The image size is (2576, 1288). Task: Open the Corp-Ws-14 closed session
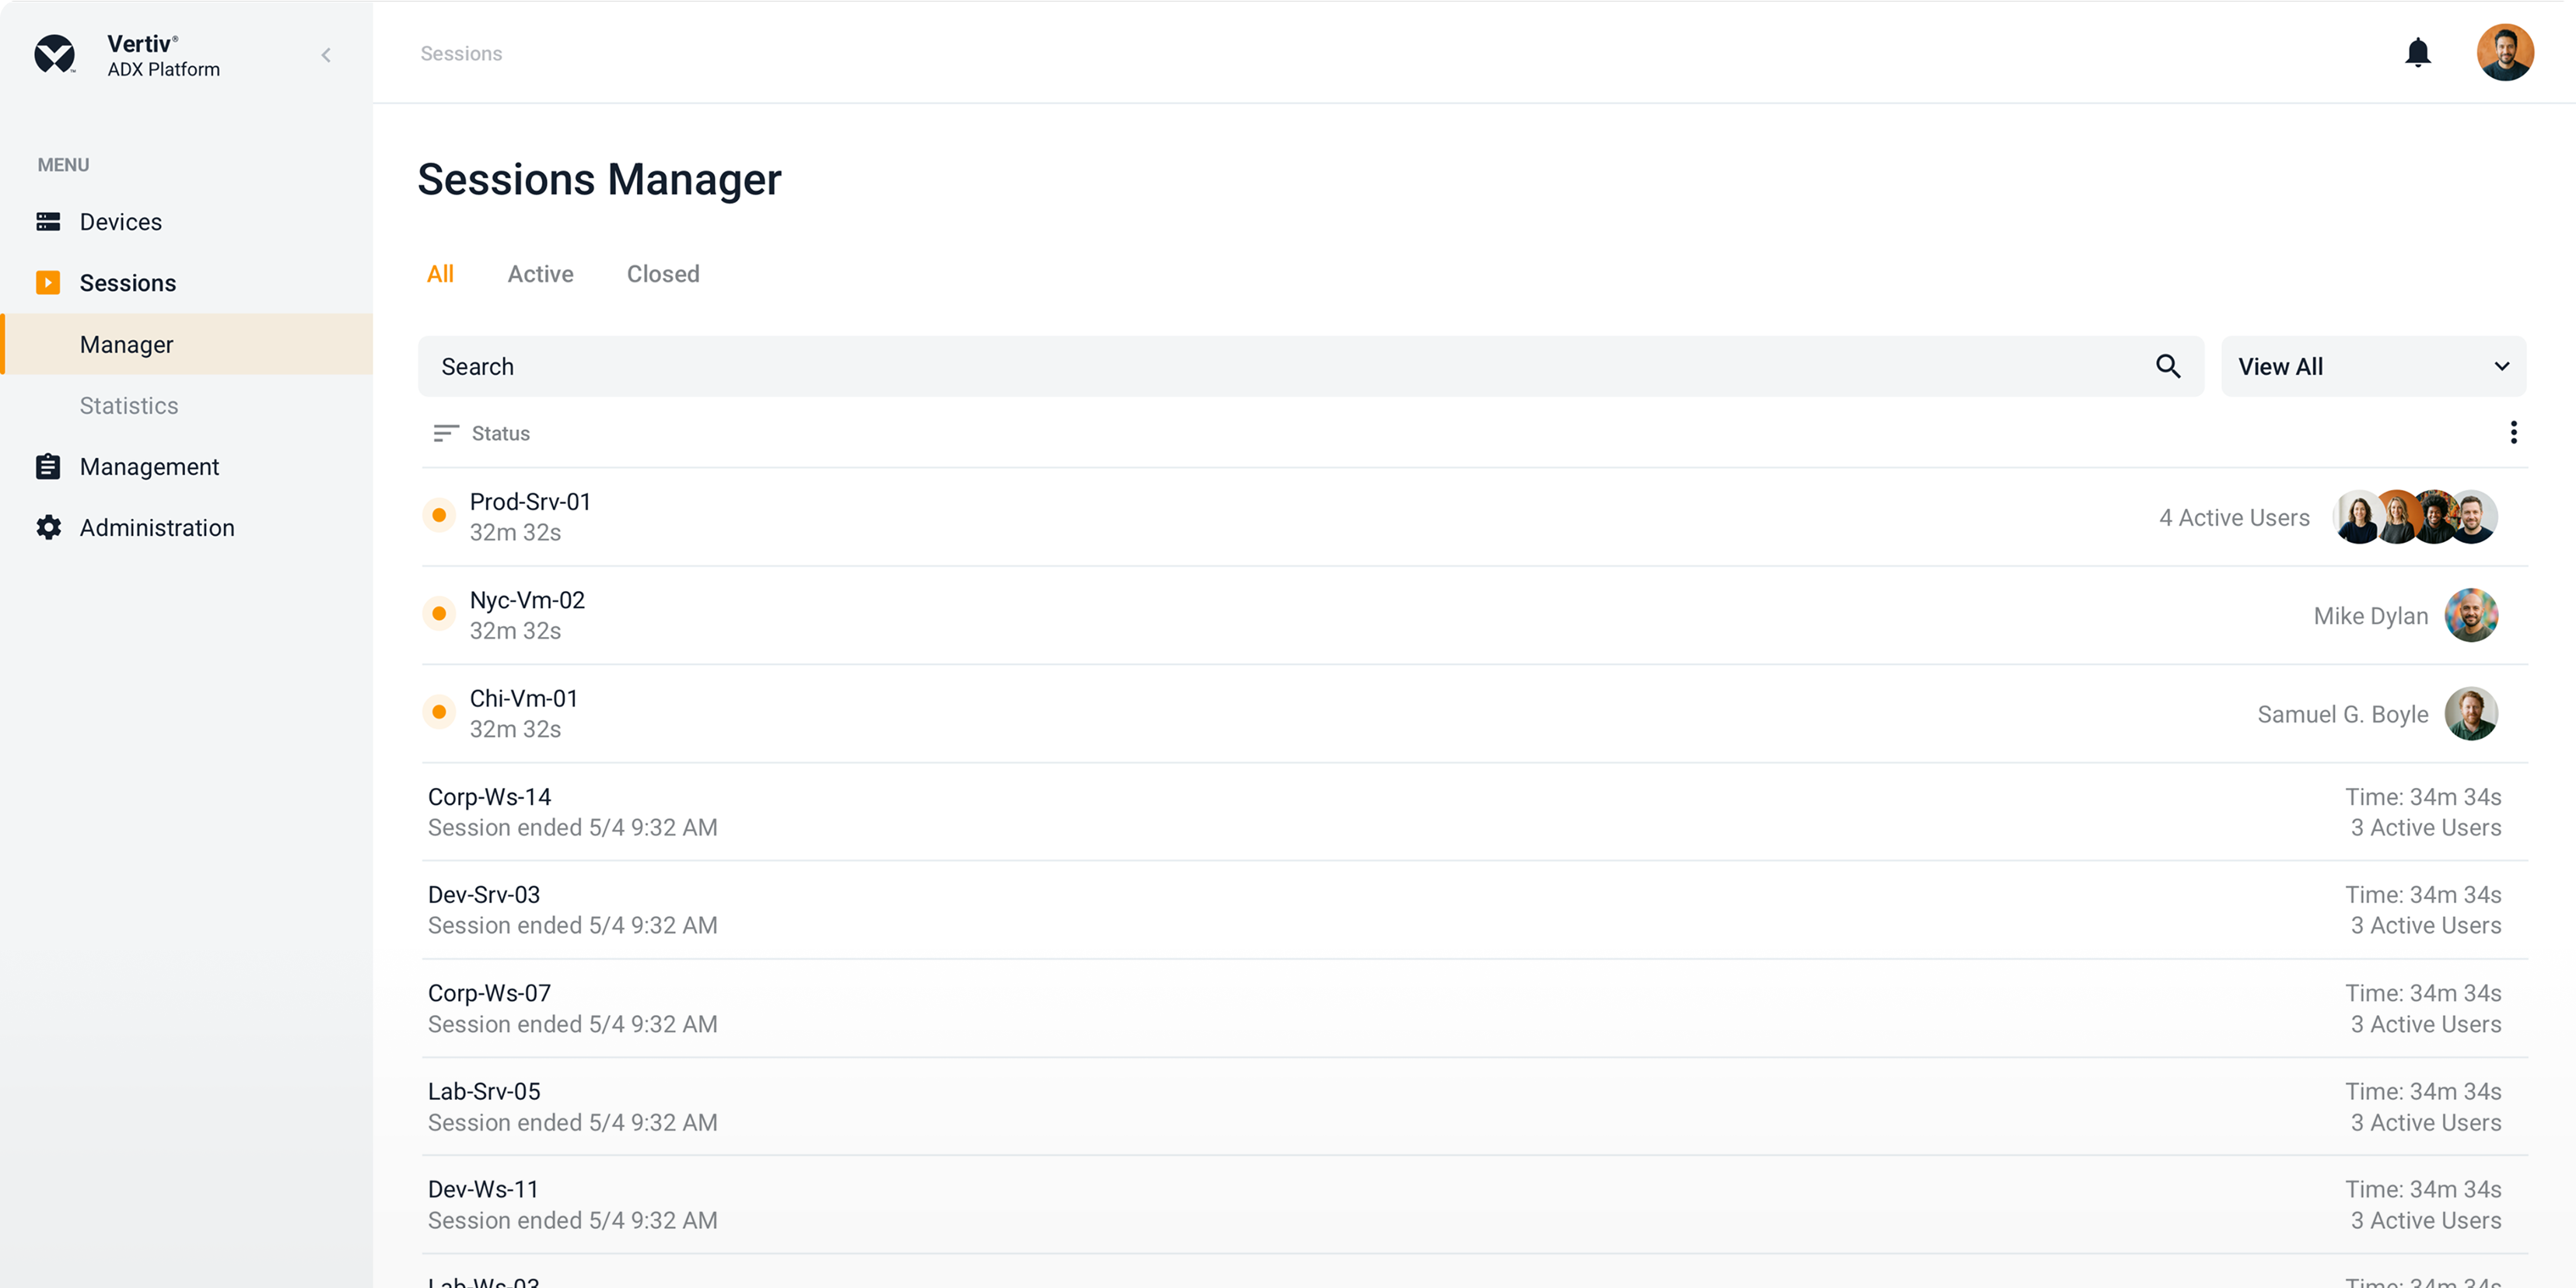click(x=1474, y=811)
